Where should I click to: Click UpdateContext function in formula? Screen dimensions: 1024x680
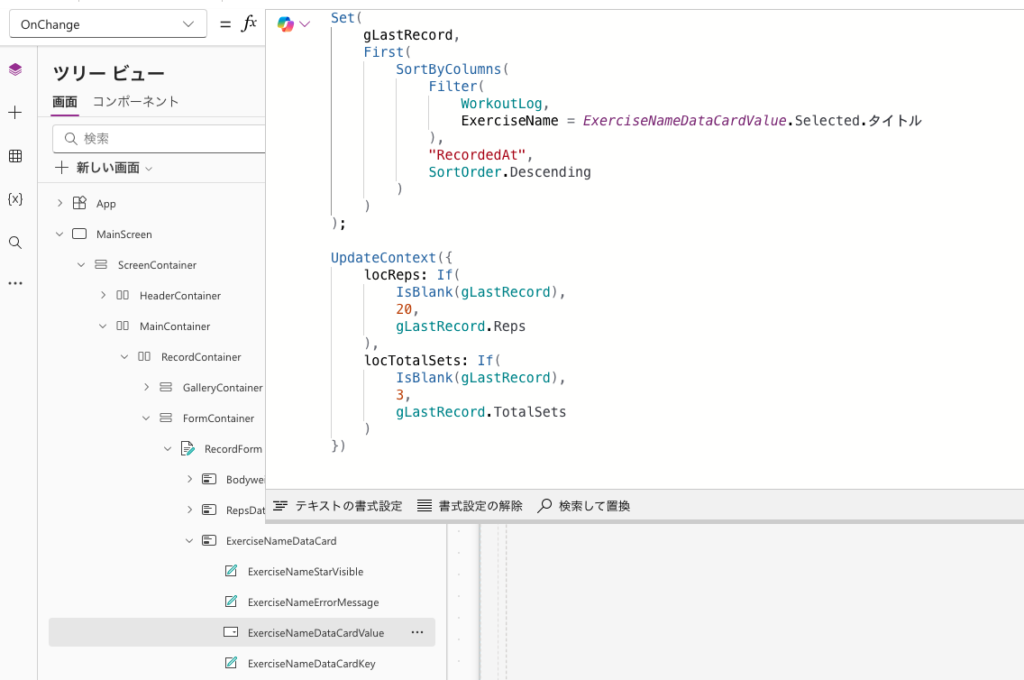[383, 258]
